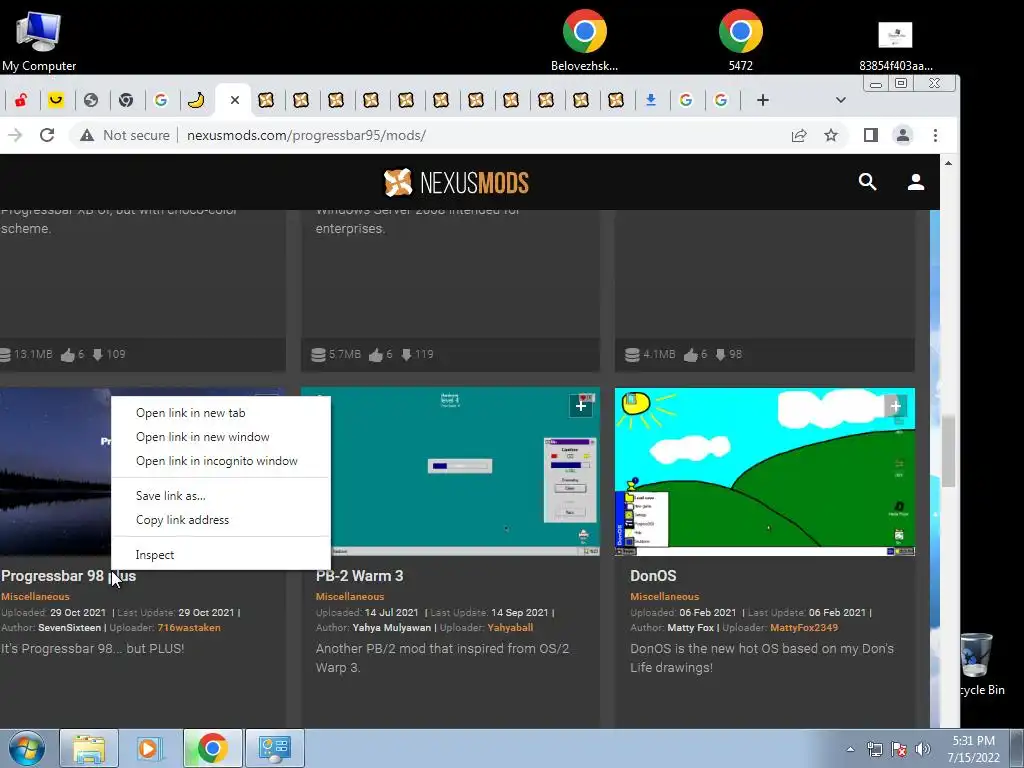
Task: Switch to the banana icon tab
Action: point(196,100)
